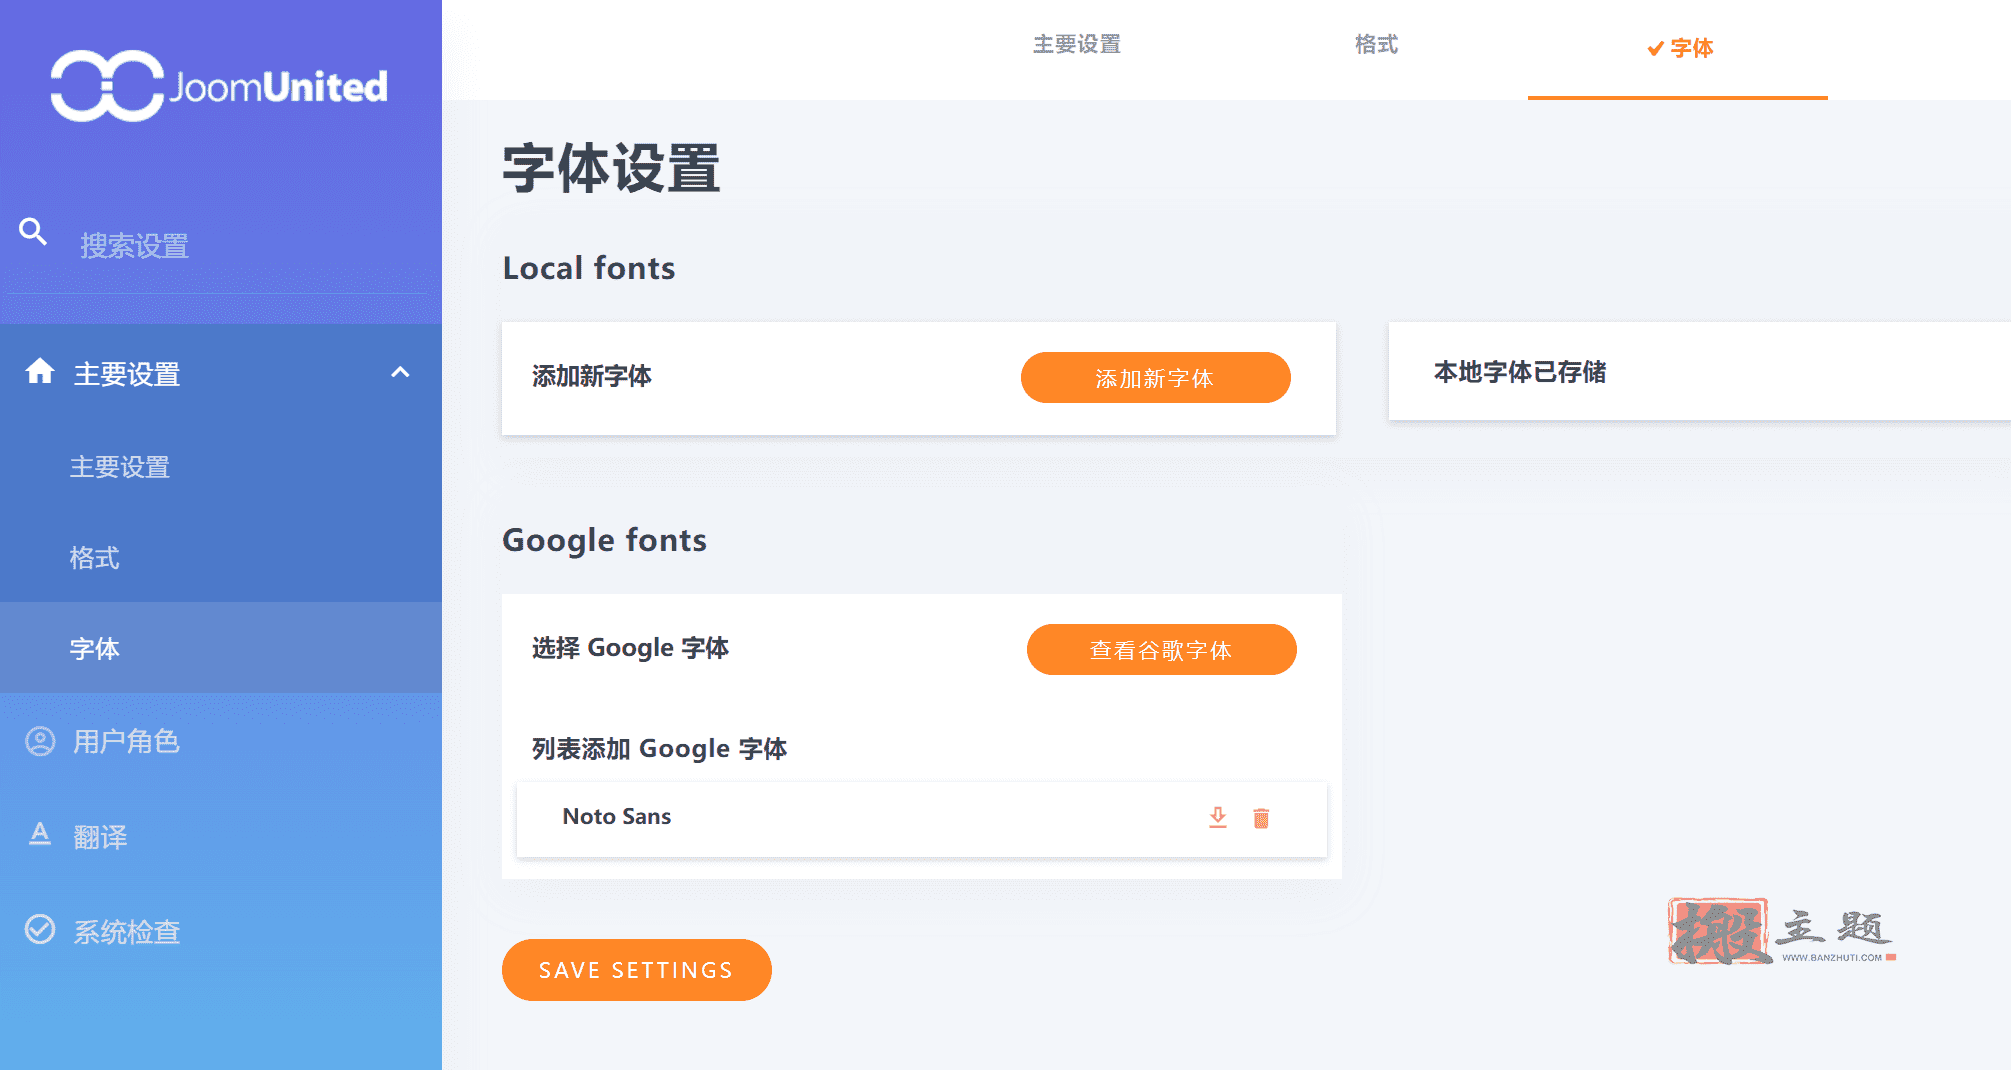2011x1070 pixels.
Task: Click the Google fonts heading
Action: (604, 540)
